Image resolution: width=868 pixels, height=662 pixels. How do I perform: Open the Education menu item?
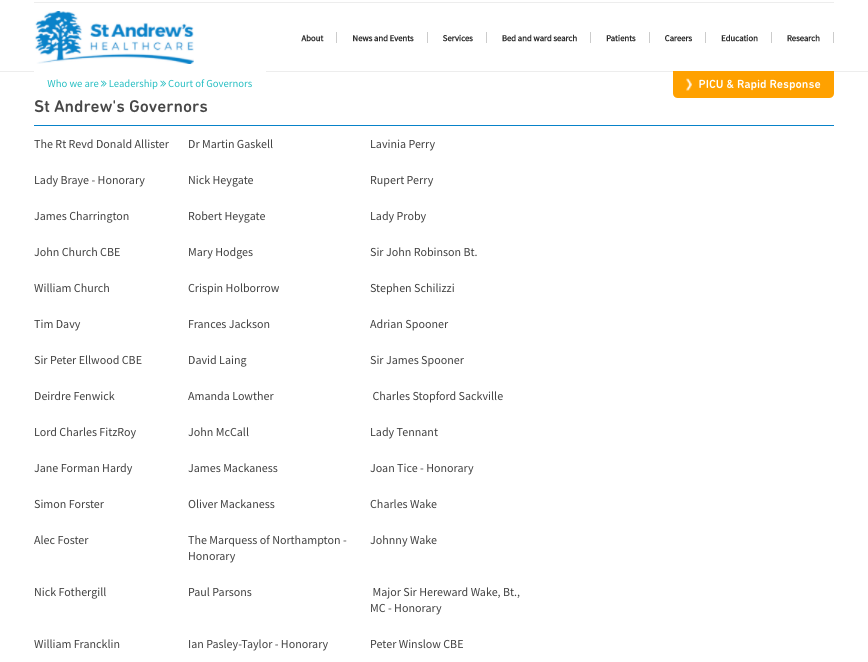739,39
